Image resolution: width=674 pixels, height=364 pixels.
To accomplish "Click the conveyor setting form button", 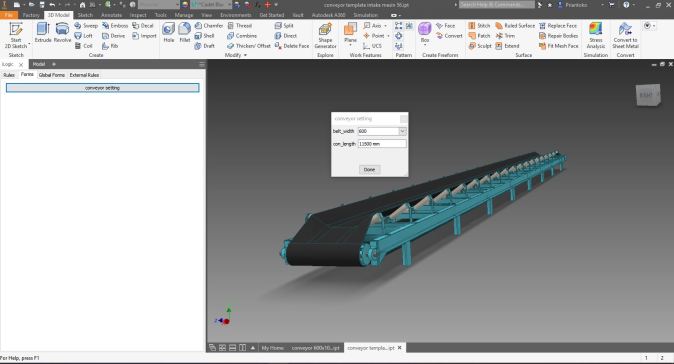I will tap(102, 88).
